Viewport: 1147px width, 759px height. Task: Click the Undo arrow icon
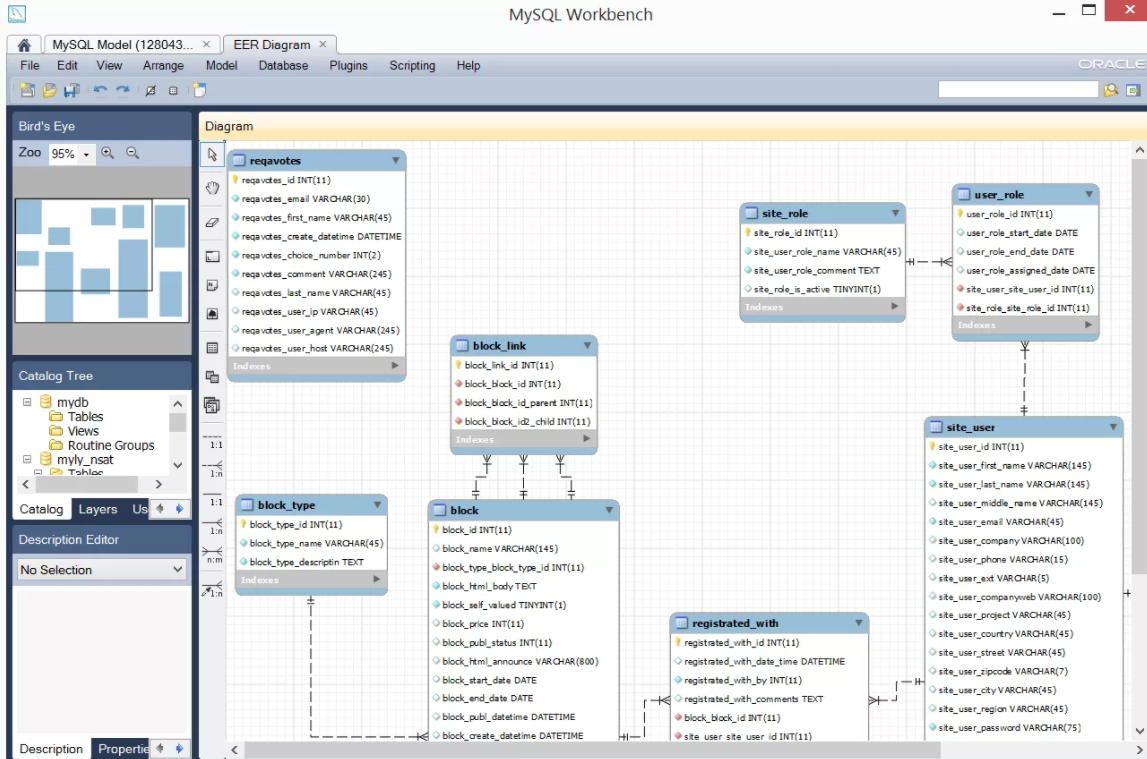pyautogui.click(x=100, y=90)
